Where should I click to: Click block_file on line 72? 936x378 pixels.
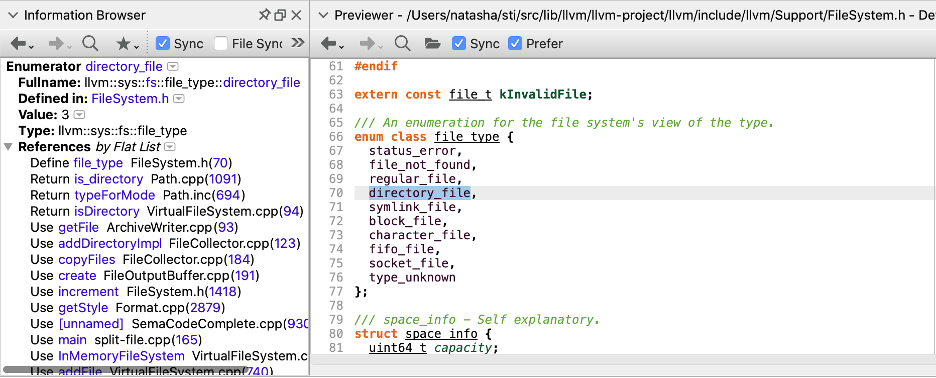[x=405, y=222]
